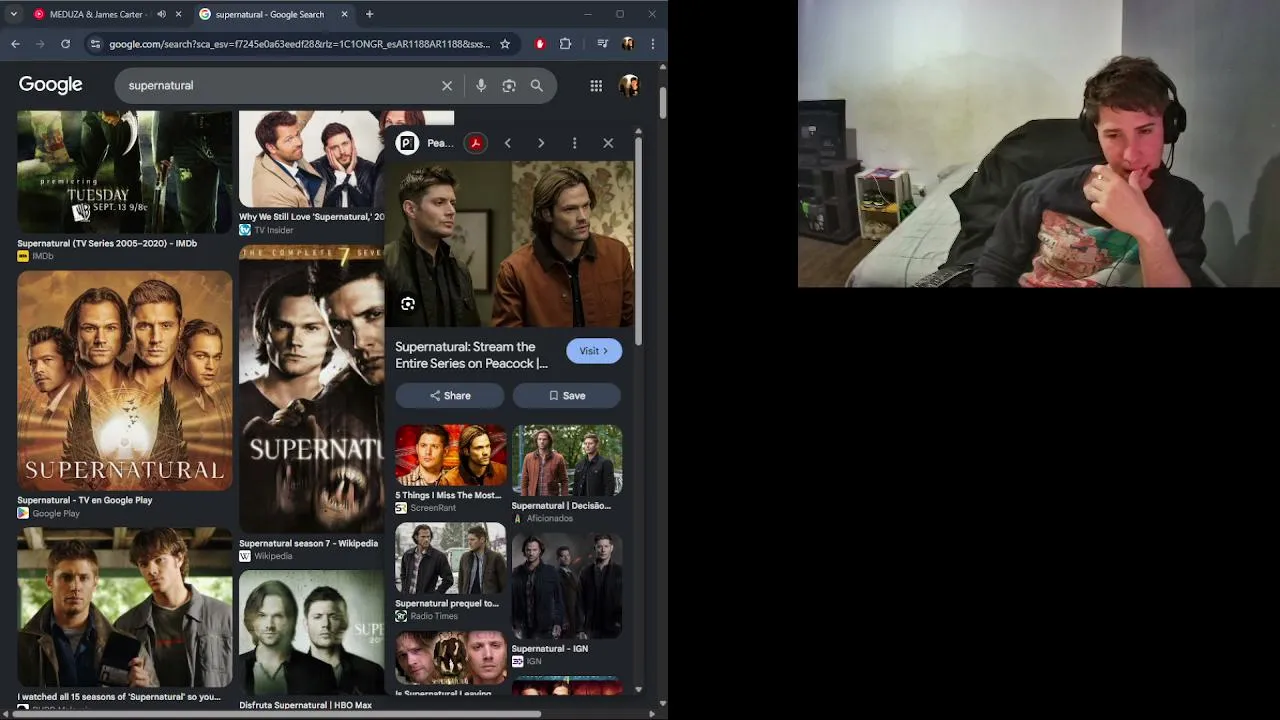This screenshot has height=720, width=1280.
Task: Mute the MEDUZA tab audio icon
Action: click(x=161, y=14)
